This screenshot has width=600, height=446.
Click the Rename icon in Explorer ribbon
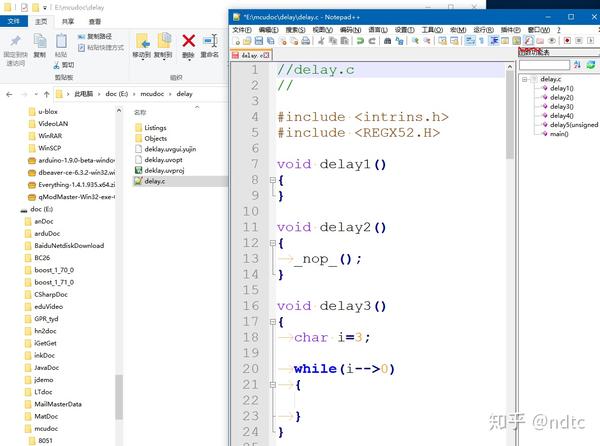point(210,41)
